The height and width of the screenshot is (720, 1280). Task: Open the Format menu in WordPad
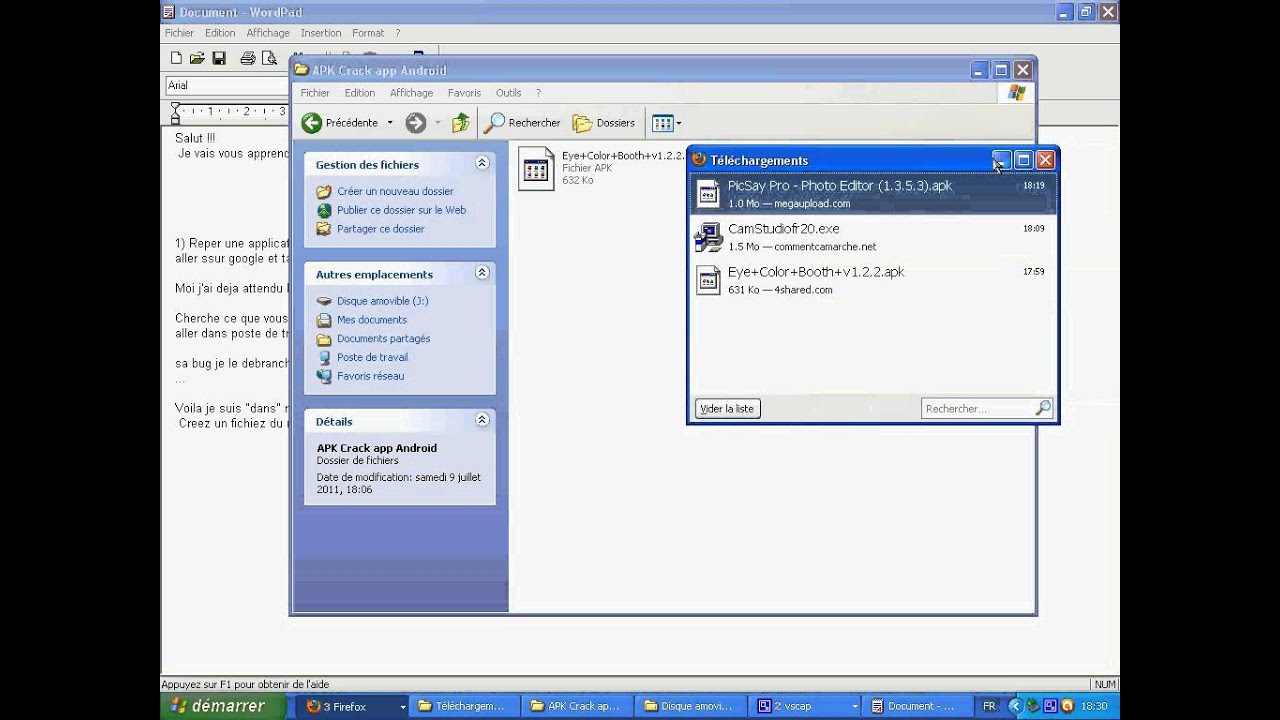pyautogui.click(x=368, y=33)
